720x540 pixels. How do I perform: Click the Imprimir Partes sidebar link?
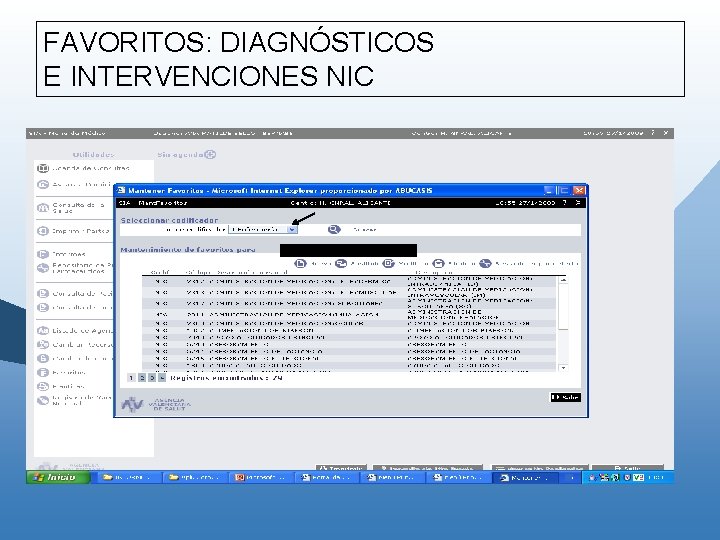click(x=81, y=231)
